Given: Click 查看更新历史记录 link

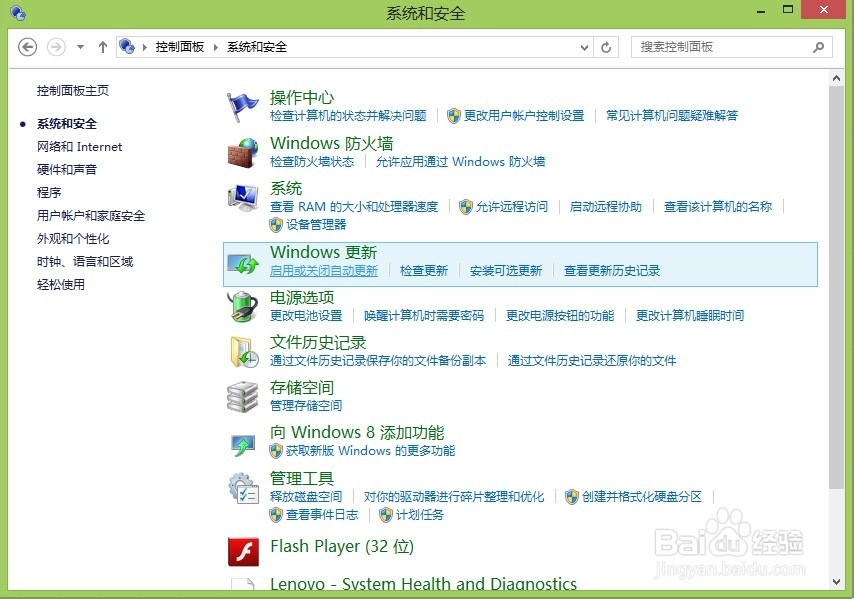Looking at the screenshot, I should (612, 271).
